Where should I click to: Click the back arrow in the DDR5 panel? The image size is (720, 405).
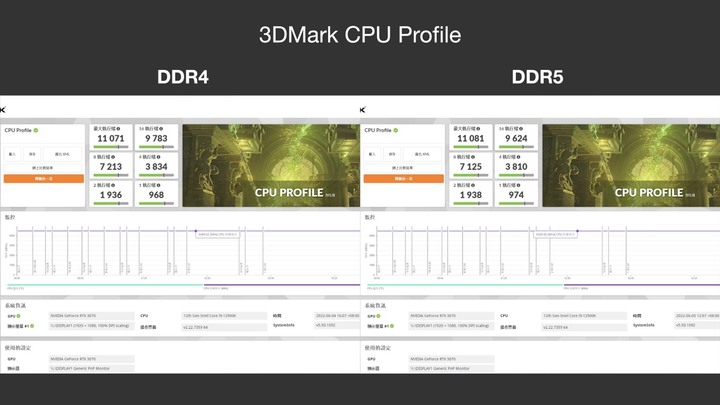(x=363, y=110)
